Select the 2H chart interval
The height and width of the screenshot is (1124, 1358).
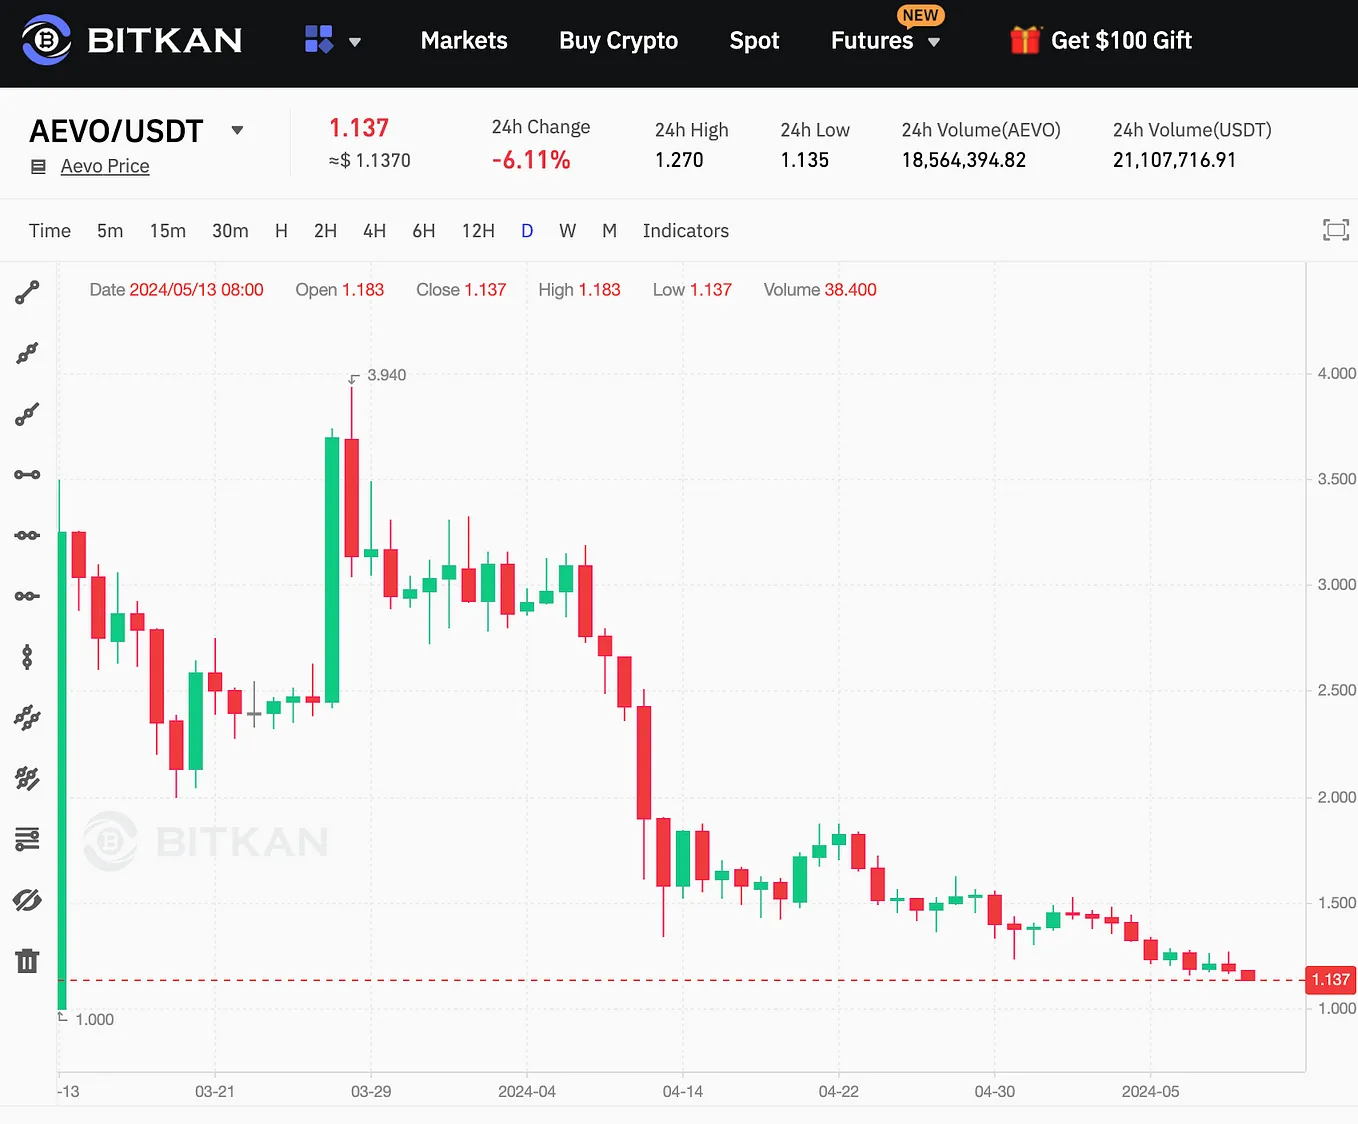click(325, 231)
